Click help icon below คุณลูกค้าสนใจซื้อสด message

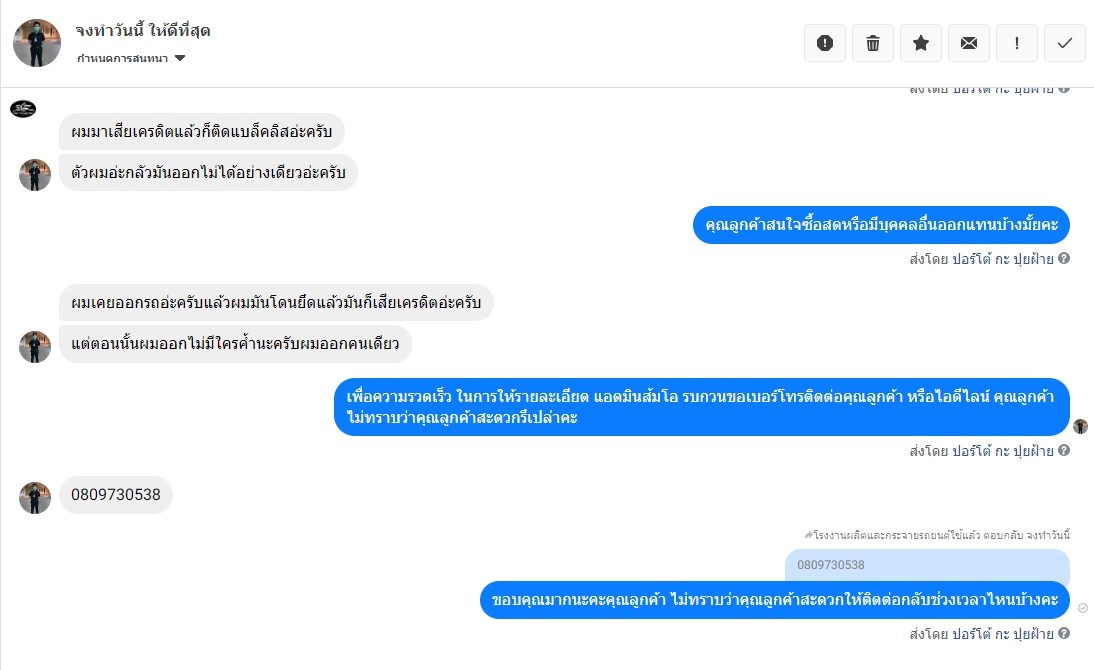tap(1064, 259)
